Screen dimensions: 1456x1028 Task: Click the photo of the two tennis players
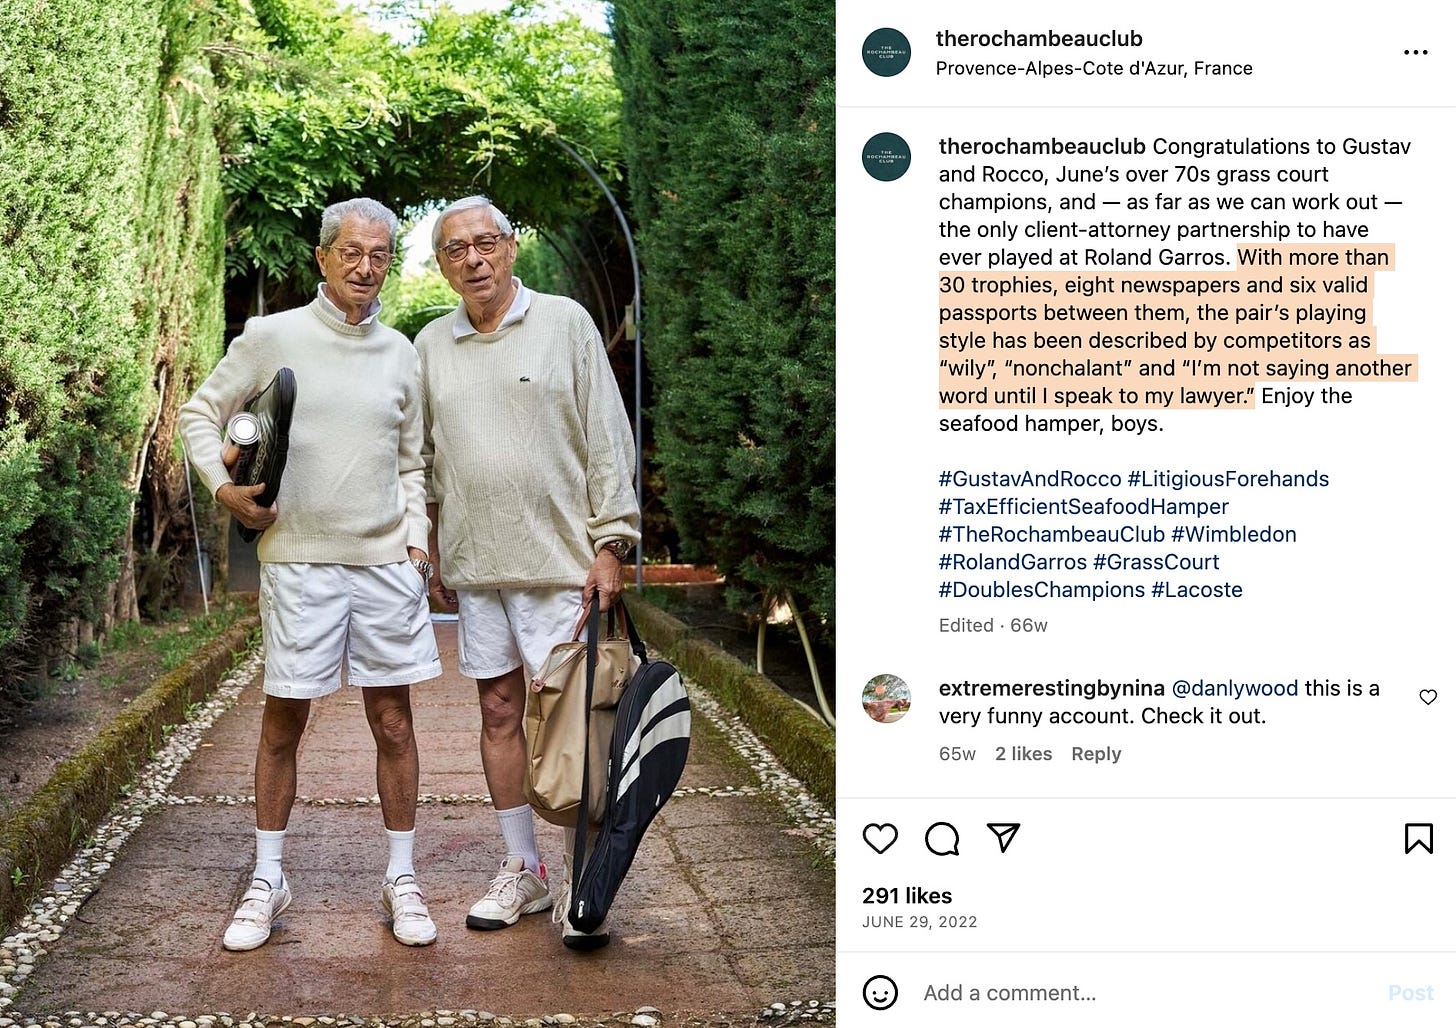[417, 514]
